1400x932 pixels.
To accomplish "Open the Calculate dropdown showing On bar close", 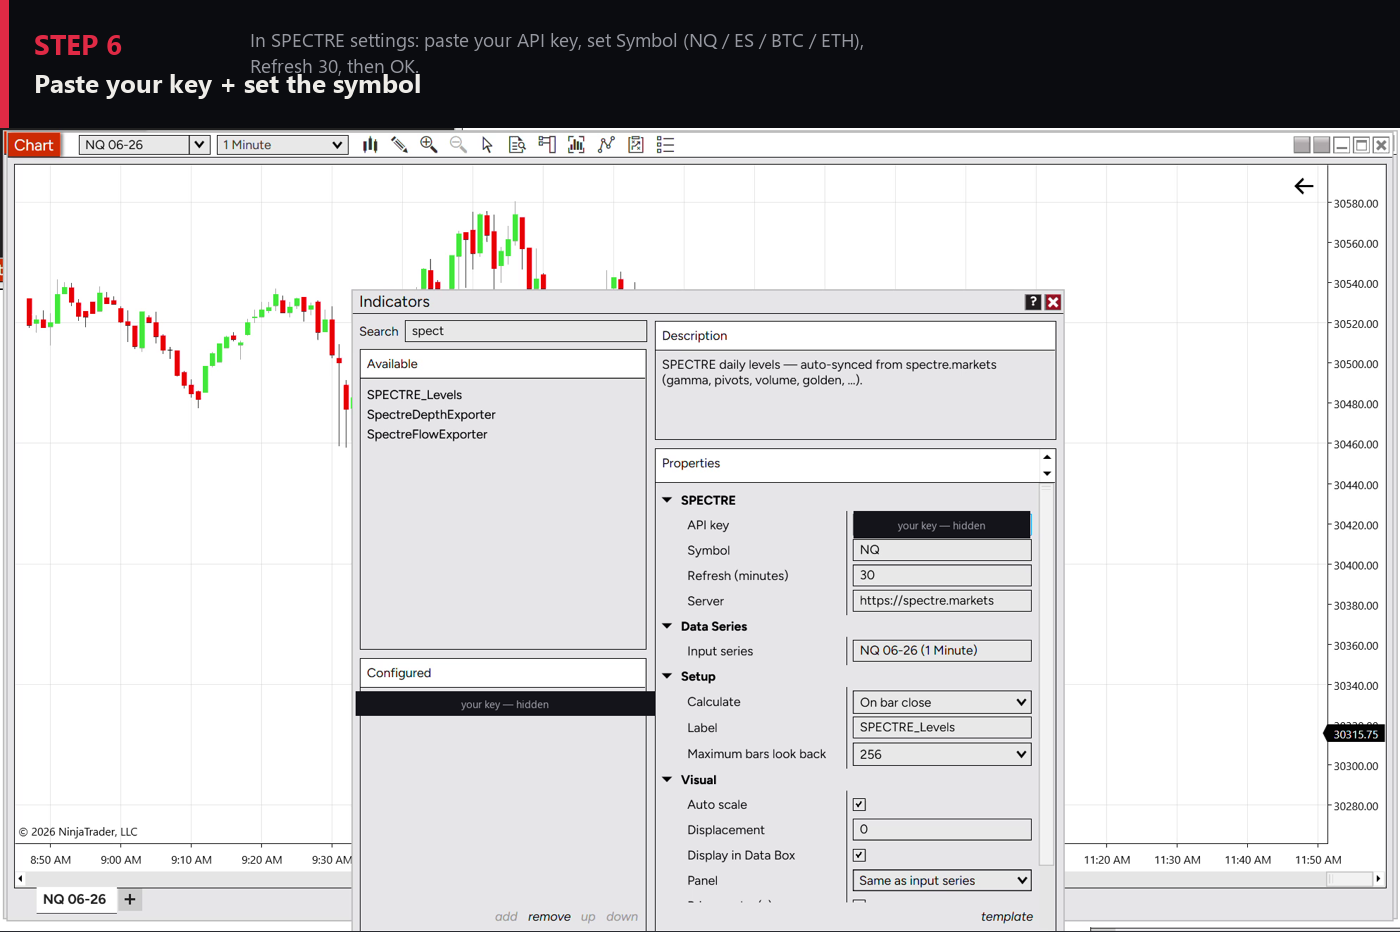I will (x=941, y=702).
